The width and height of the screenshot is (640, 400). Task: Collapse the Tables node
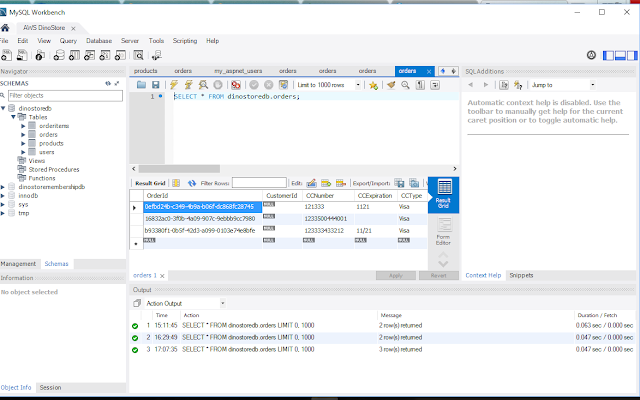pos(13,117)
